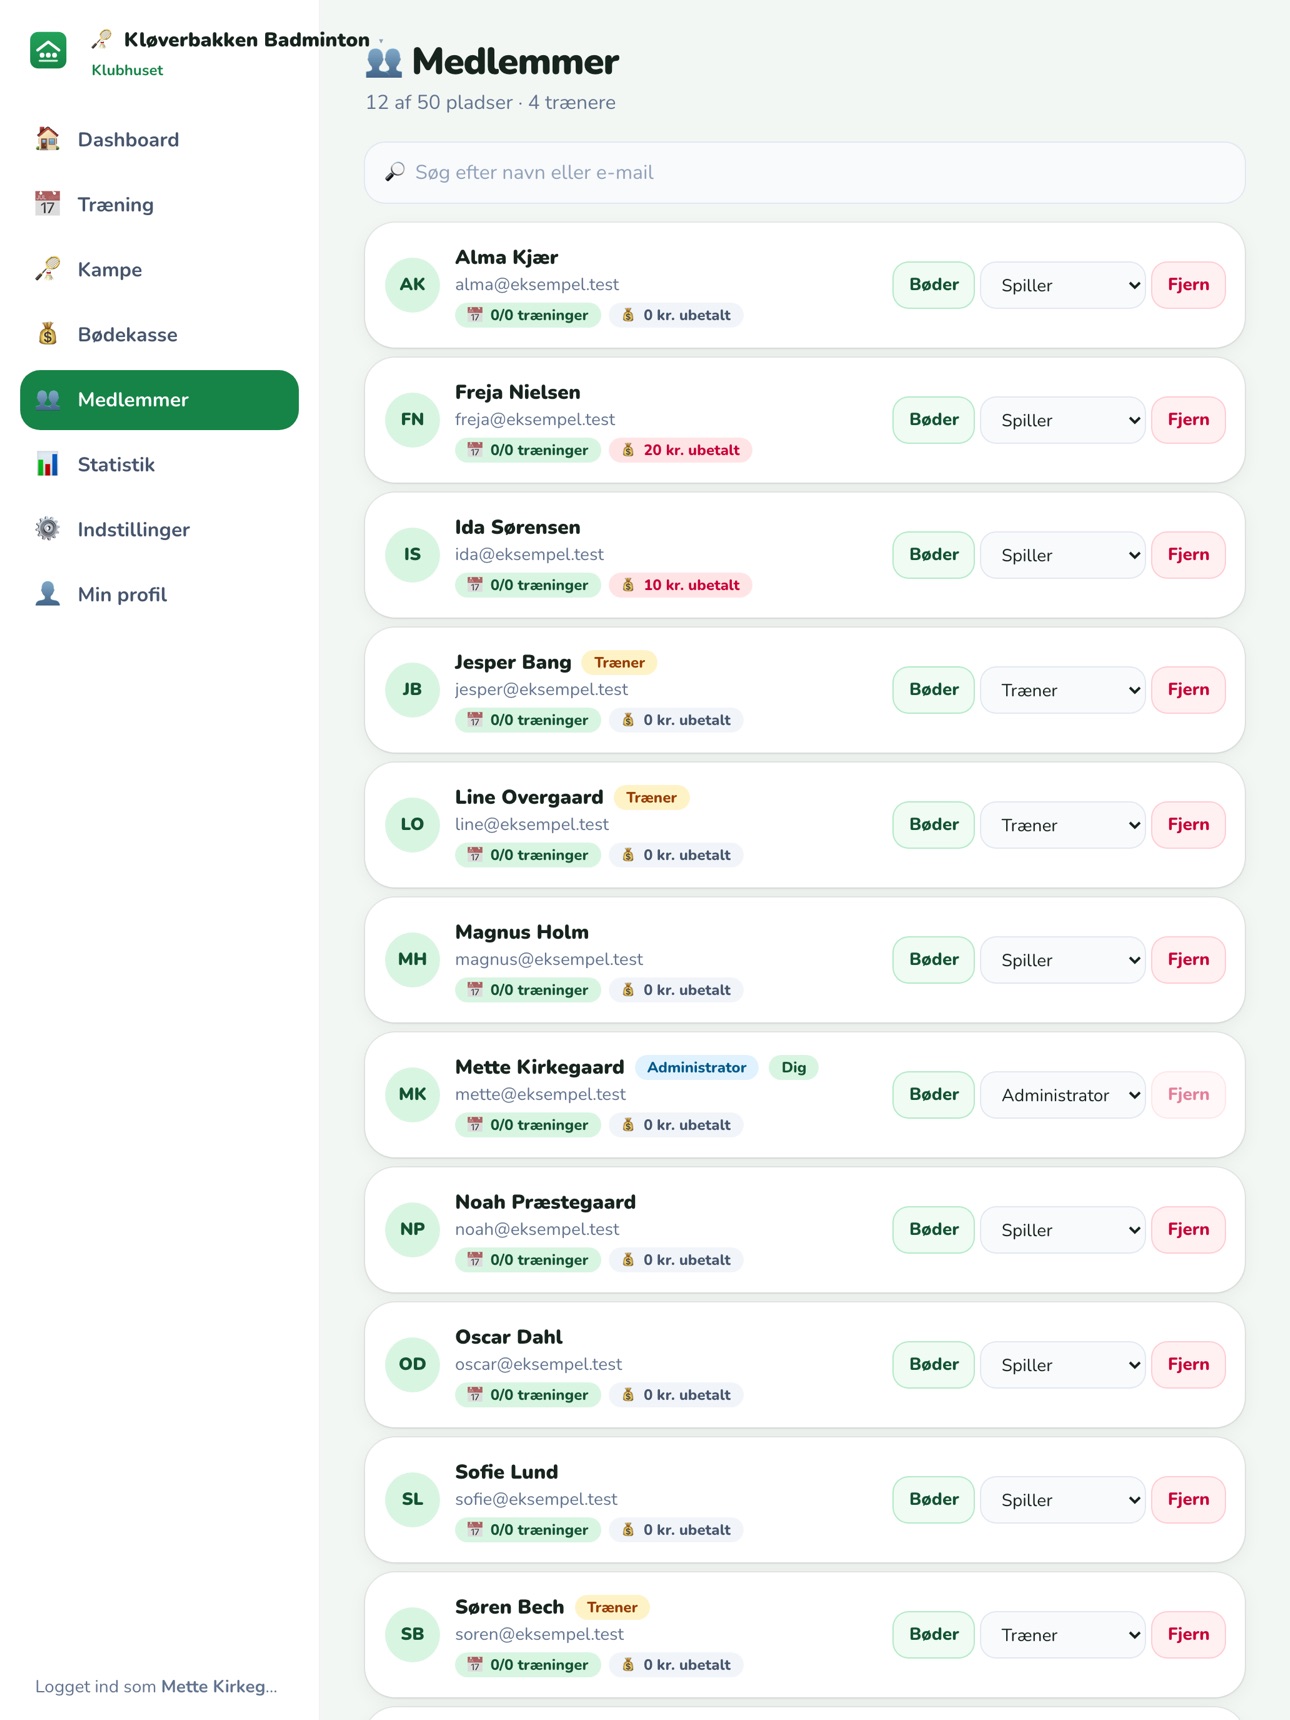
Task: Focus the name or e-mail search field
Action: [805, 172]
